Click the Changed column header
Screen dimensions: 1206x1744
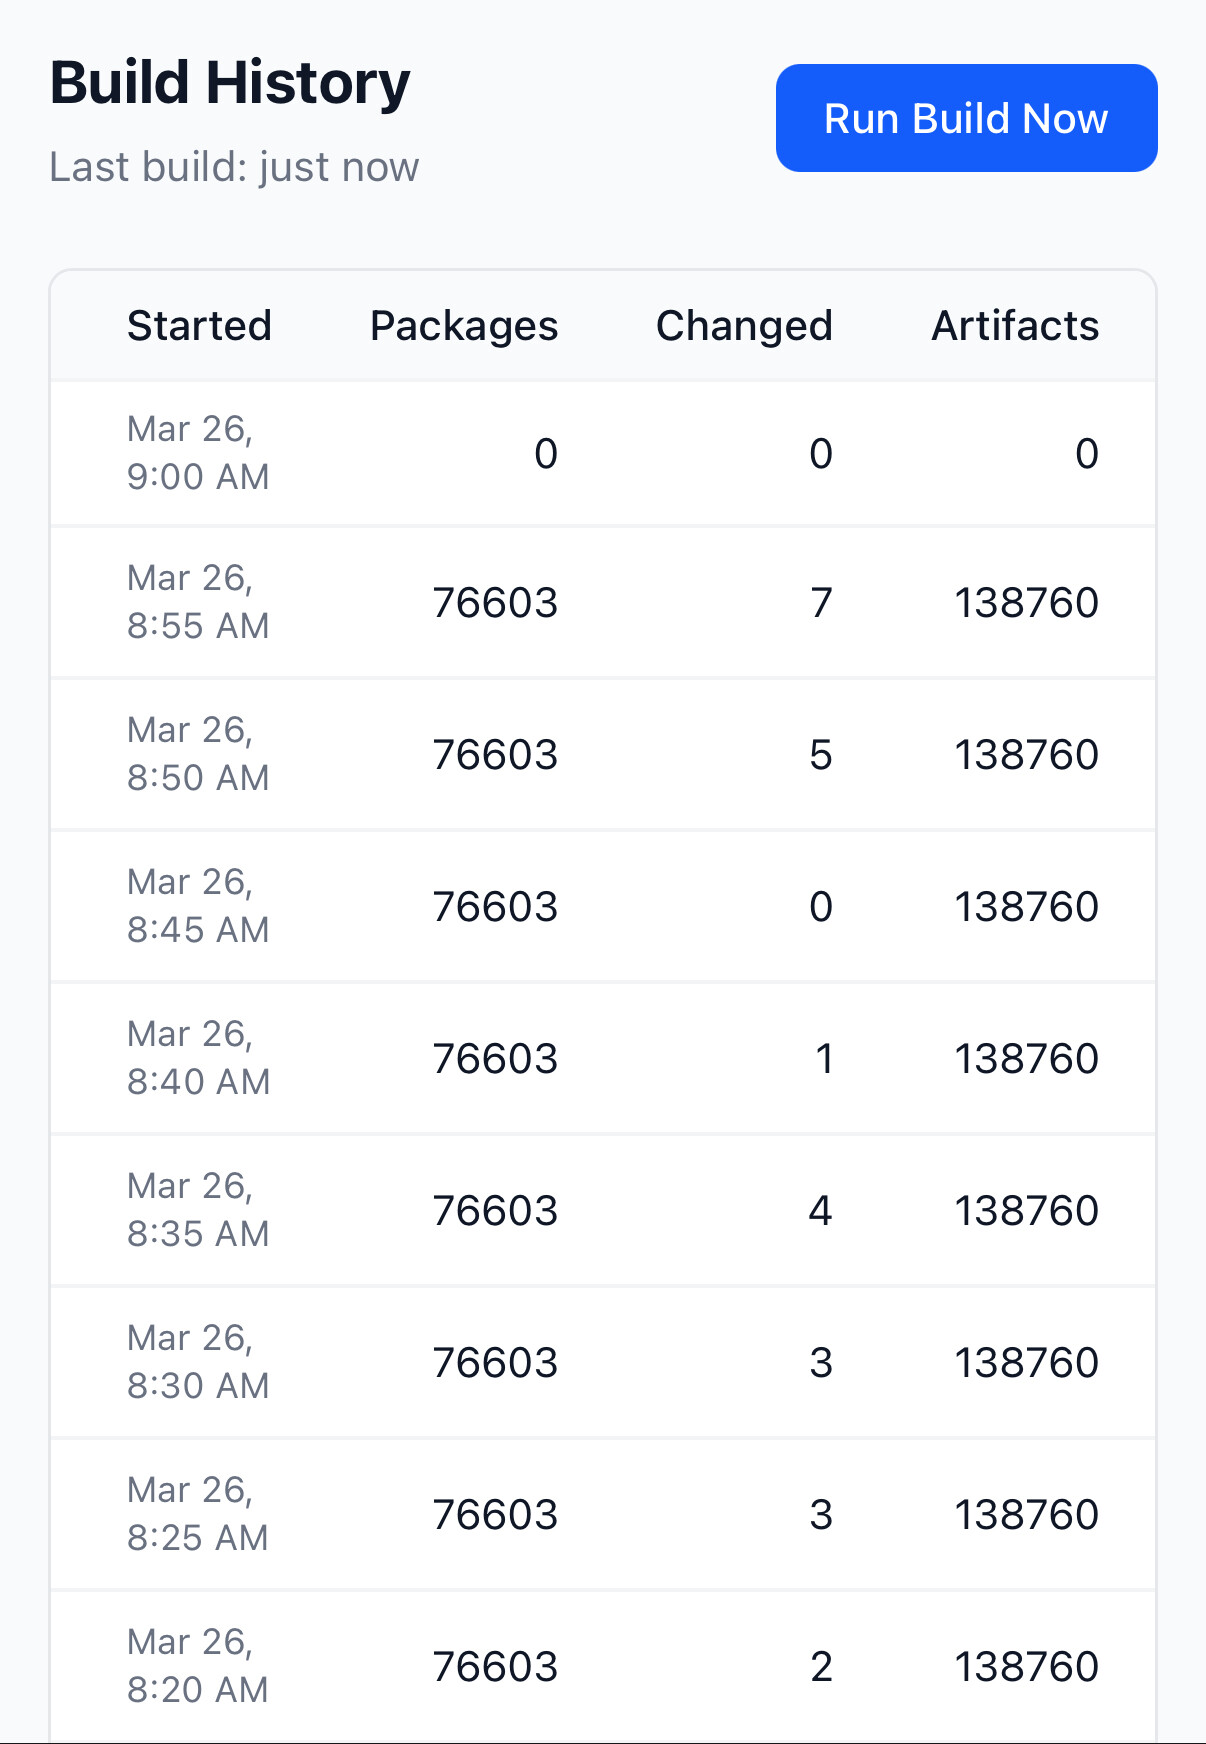[744, 326]
